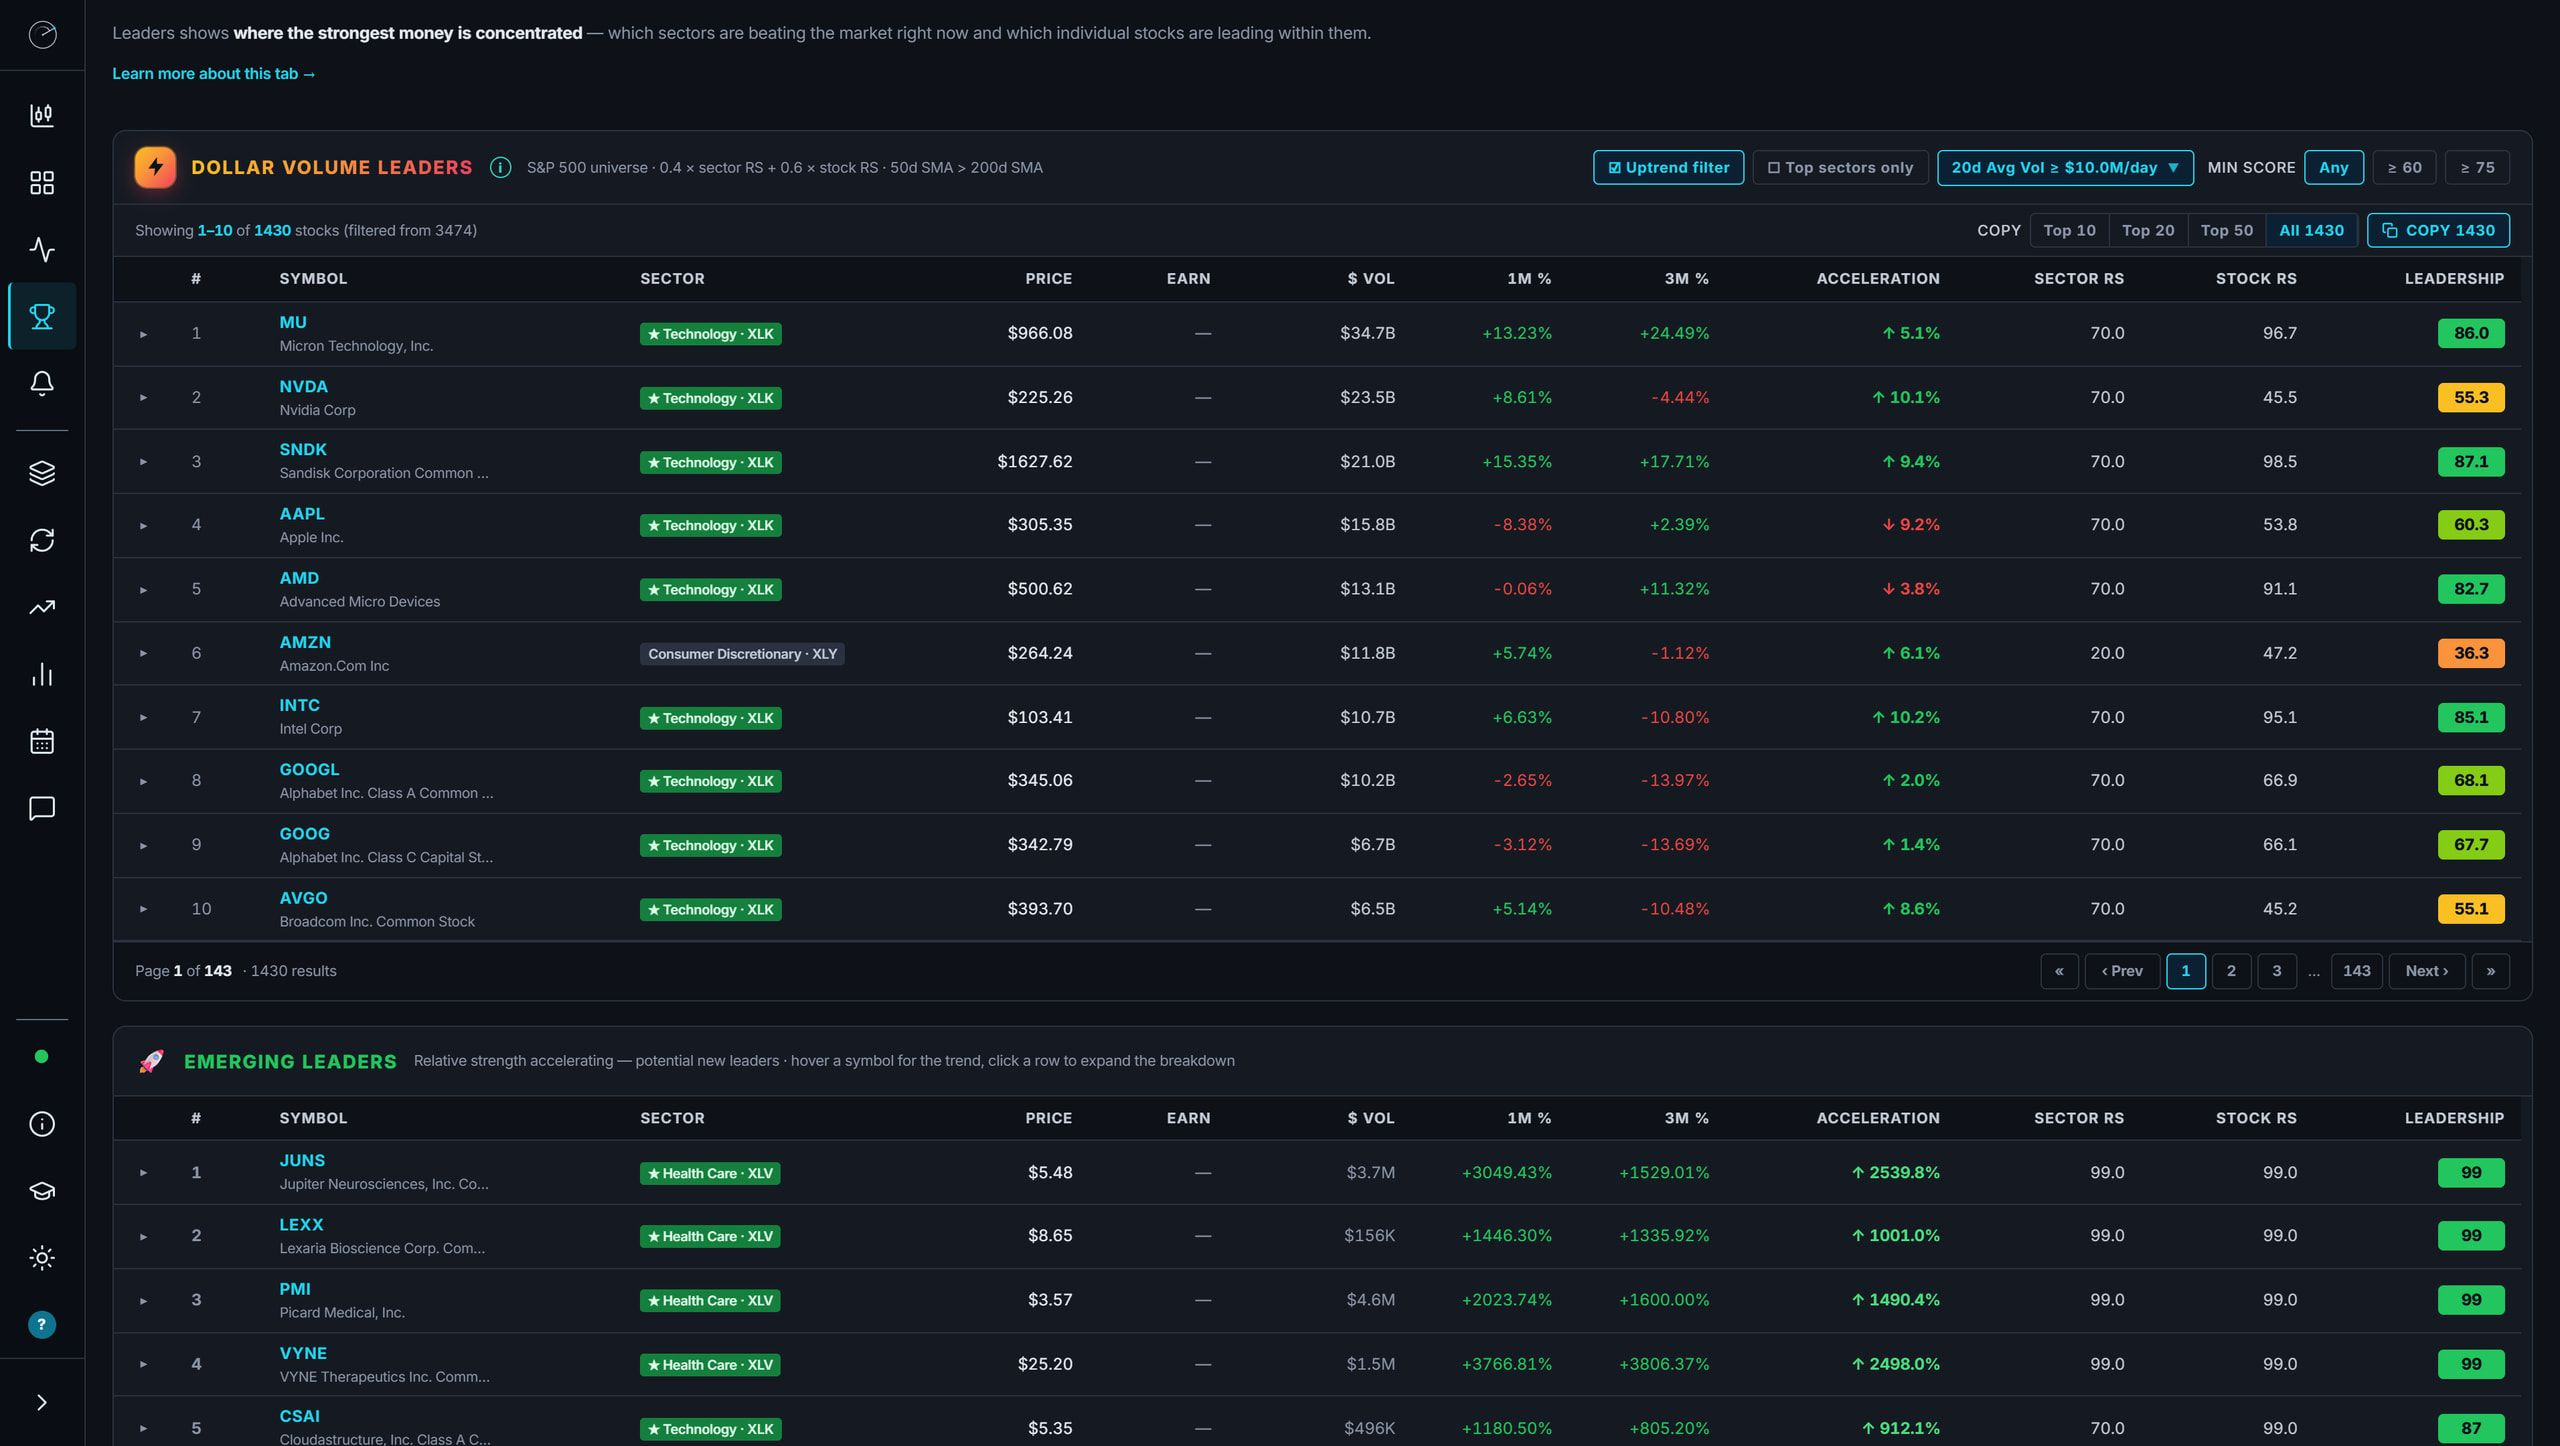Jump to last page with double chevron
The width and height of the screenshot is (2560, 1446).
pos(2490,971)
